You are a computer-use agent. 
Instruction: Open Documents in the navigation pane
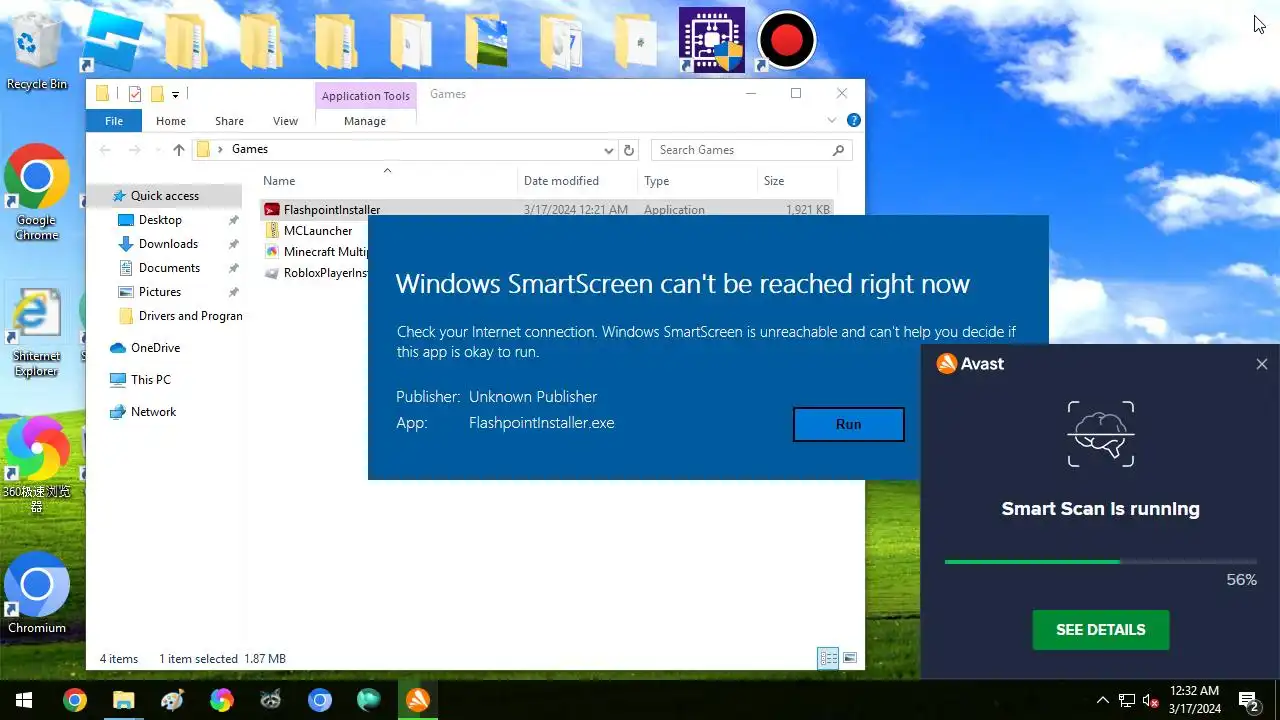pos(169,268)
